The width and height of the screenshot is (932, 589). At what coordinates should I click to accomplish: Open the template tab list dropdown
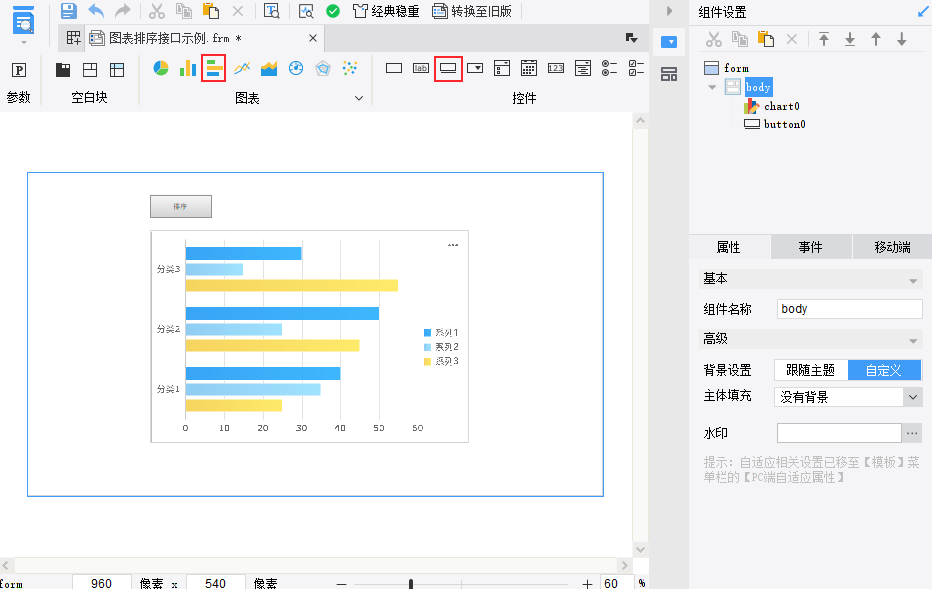click(x=631, y=38)
